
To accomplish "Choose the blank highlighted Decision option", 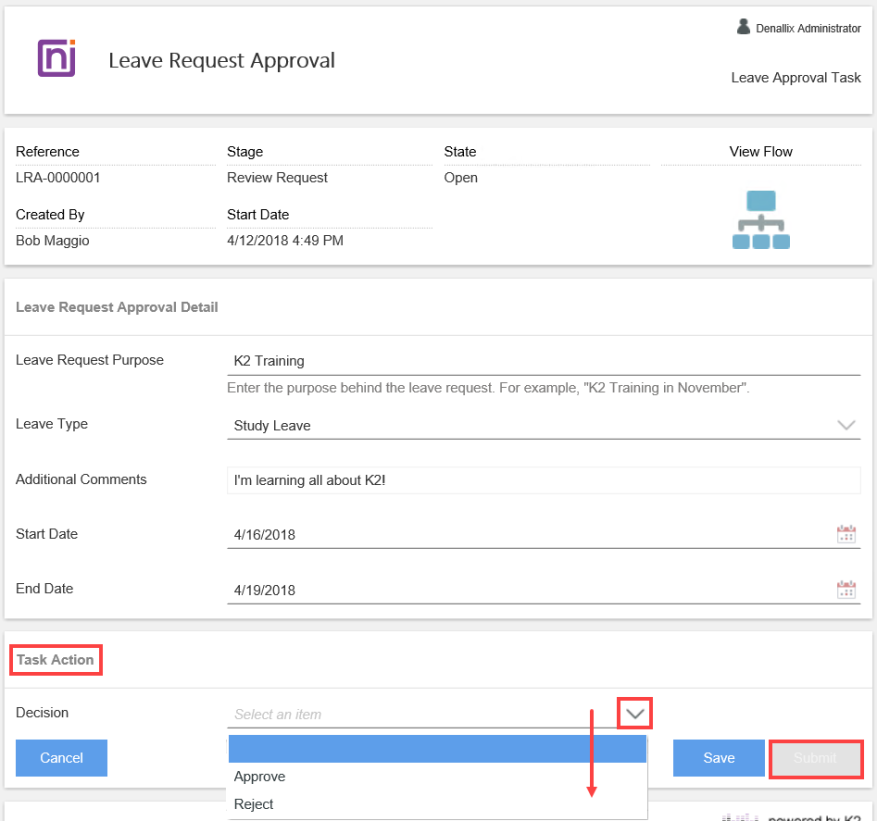I will 437,749.
